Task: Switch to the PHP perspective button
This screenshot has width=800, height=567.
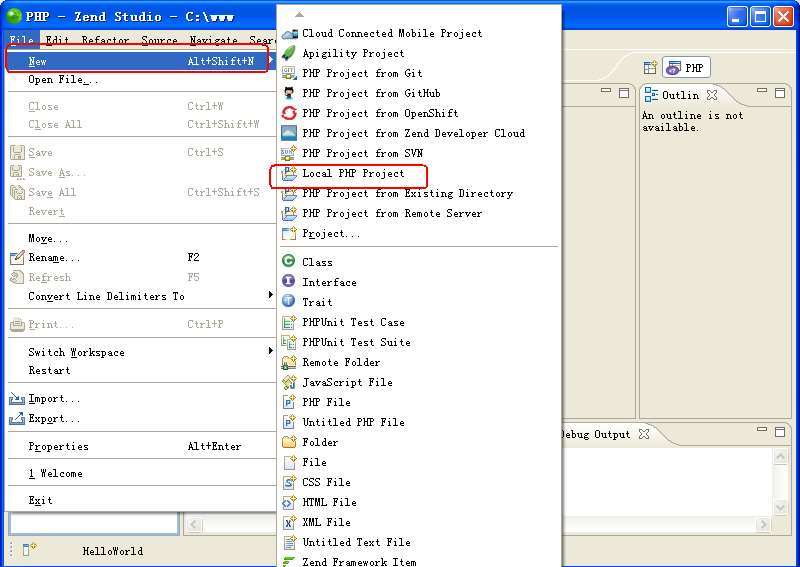Action: tap(686, 67)
